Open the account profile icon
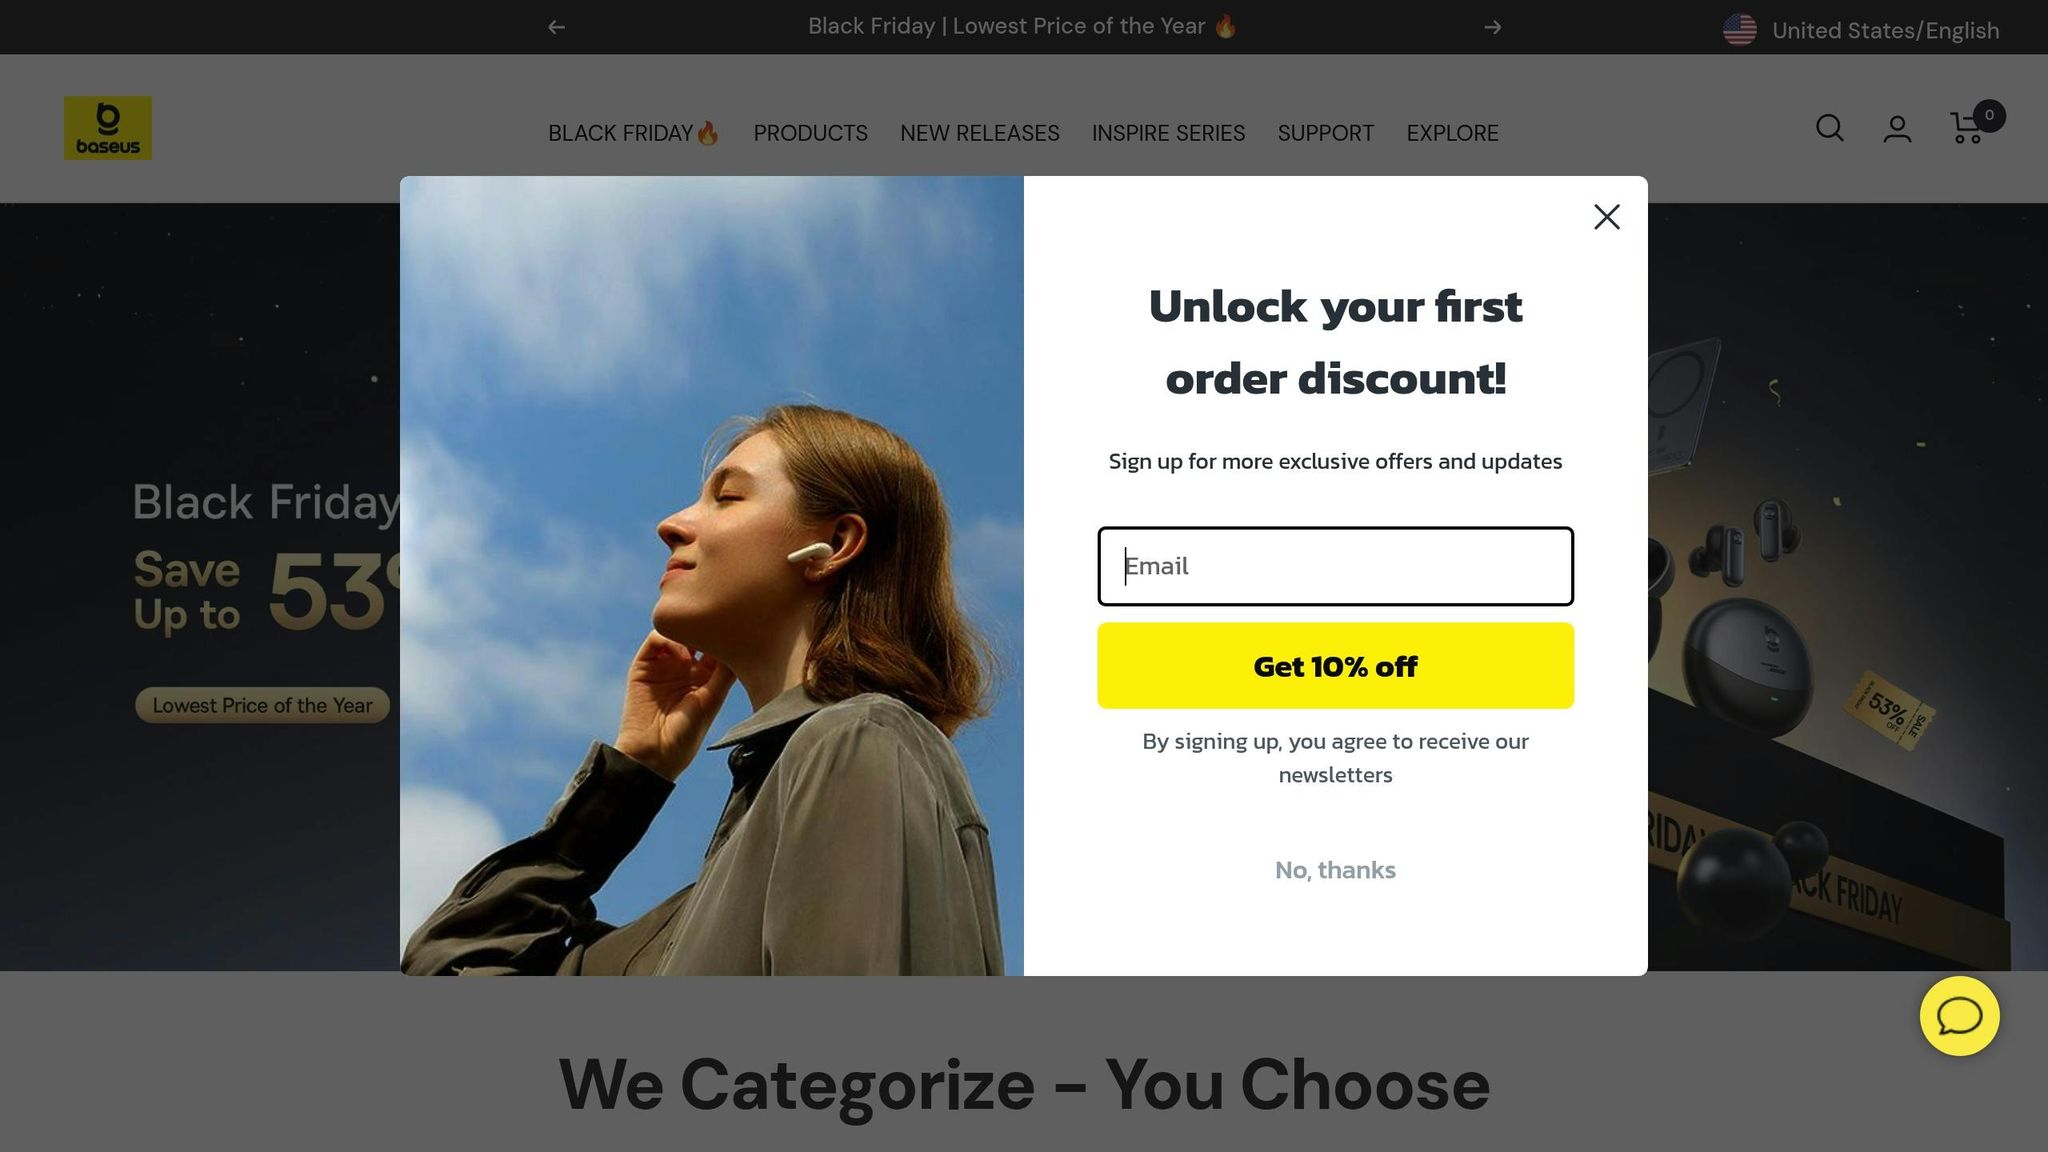The width and height of the screenshot is (2048, 1152). coord(1897,129)
